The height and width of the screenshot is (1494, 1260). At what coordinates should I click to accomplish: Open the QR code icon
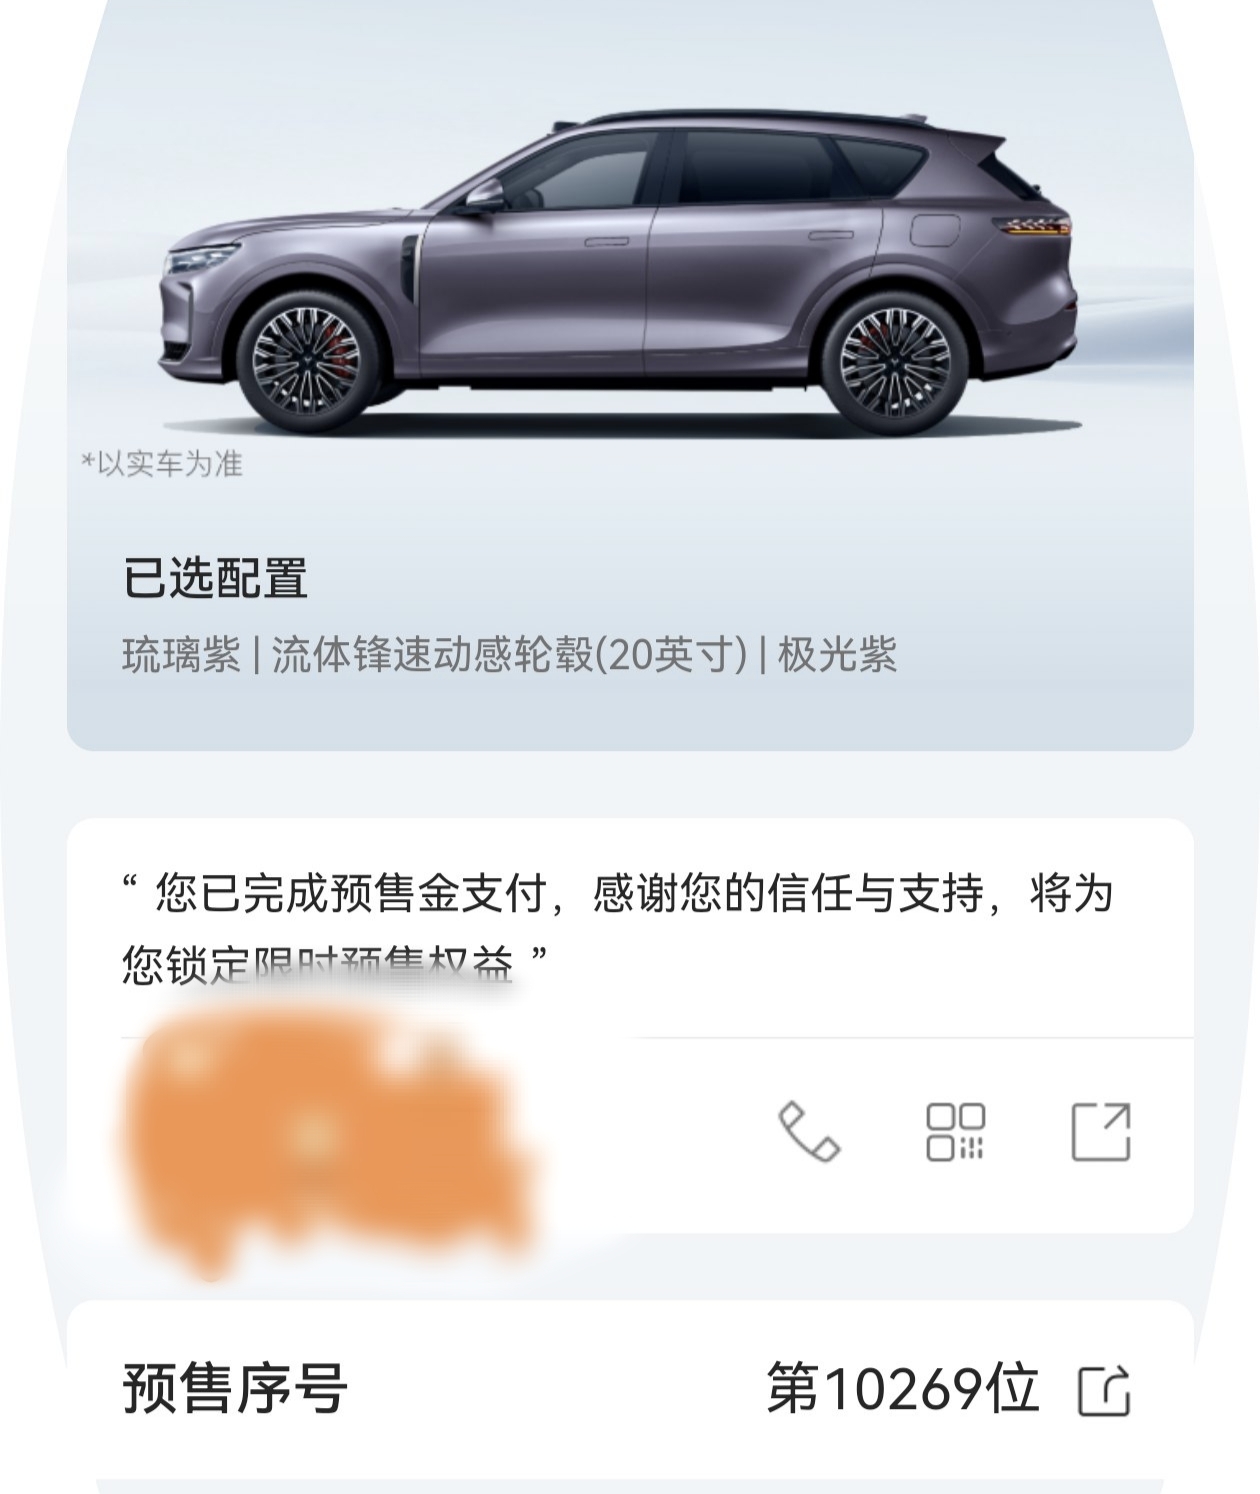click(955, 1132)
